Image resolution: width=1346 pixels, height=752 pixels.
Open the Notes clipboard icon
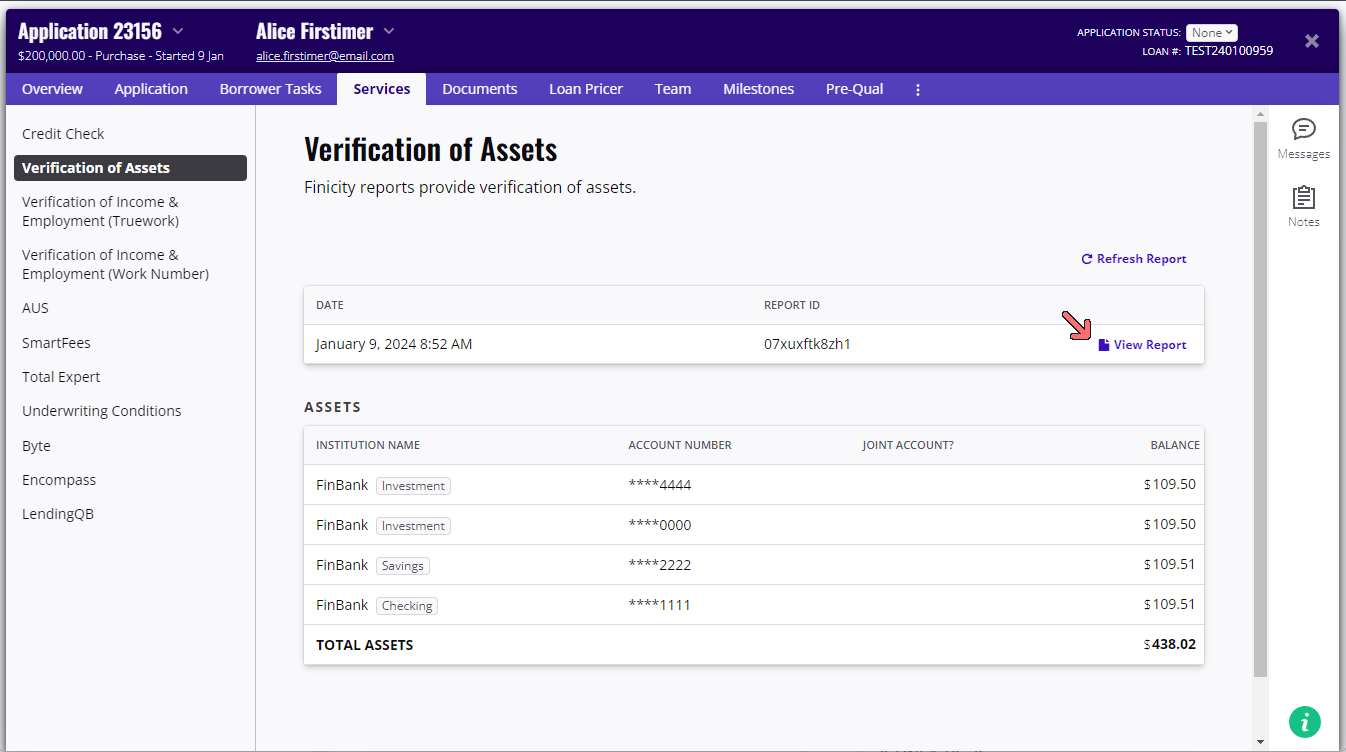[x=1303, y=197]
